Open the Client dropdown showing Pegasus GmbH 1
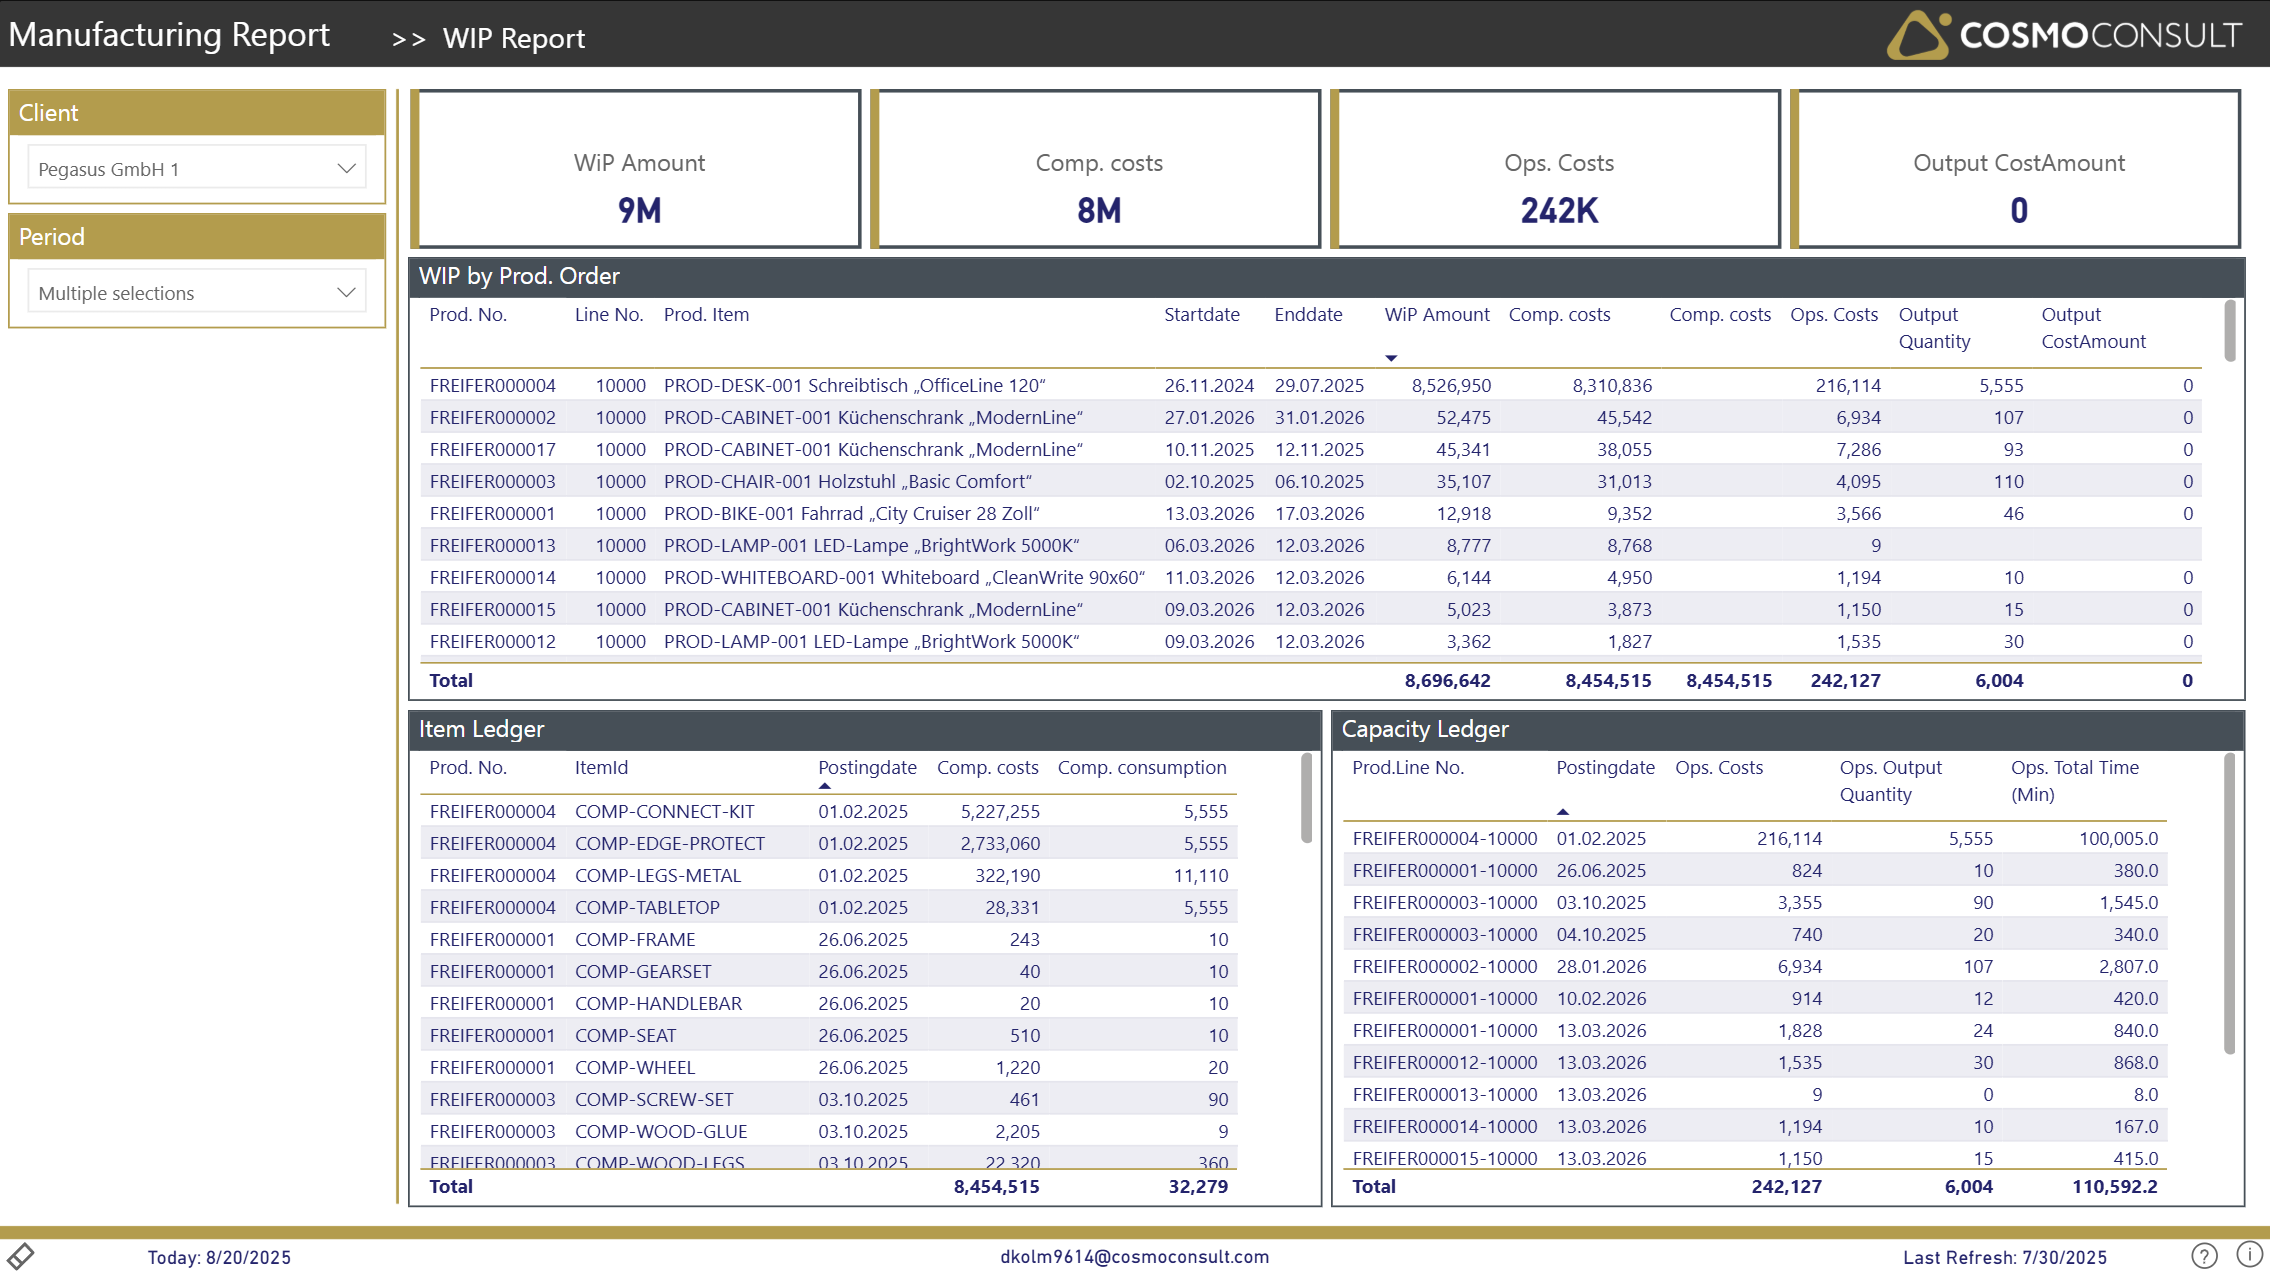The height and width of the screenshot is (1275, 2270). [x=195, y=167]
